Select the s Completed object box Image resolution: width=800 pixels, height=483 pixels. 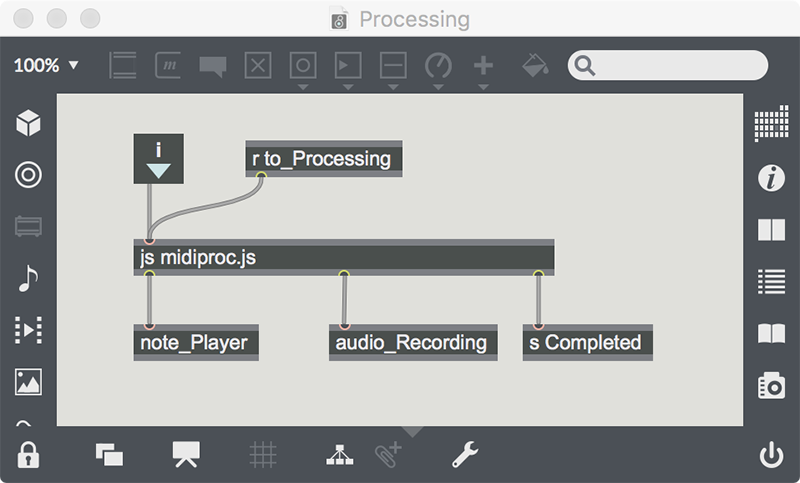588,343
